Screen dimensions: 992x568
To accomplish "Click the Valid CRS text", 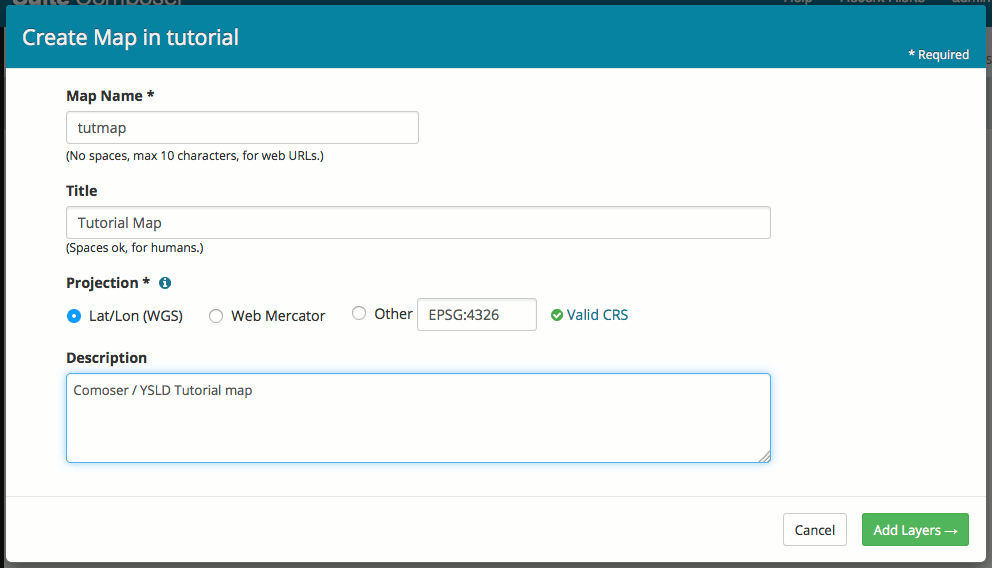I will 597,315.
